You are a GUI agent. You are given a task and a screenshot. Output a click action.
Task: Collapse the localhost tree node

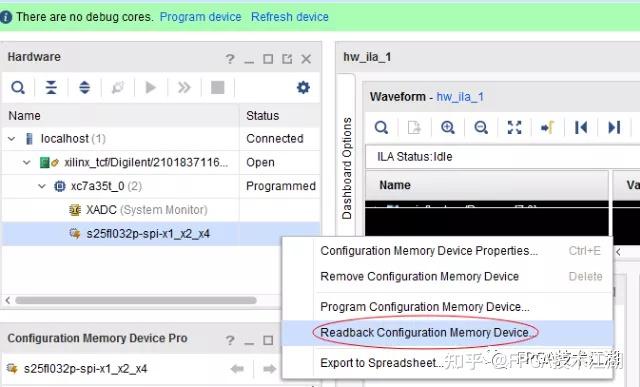11,139
